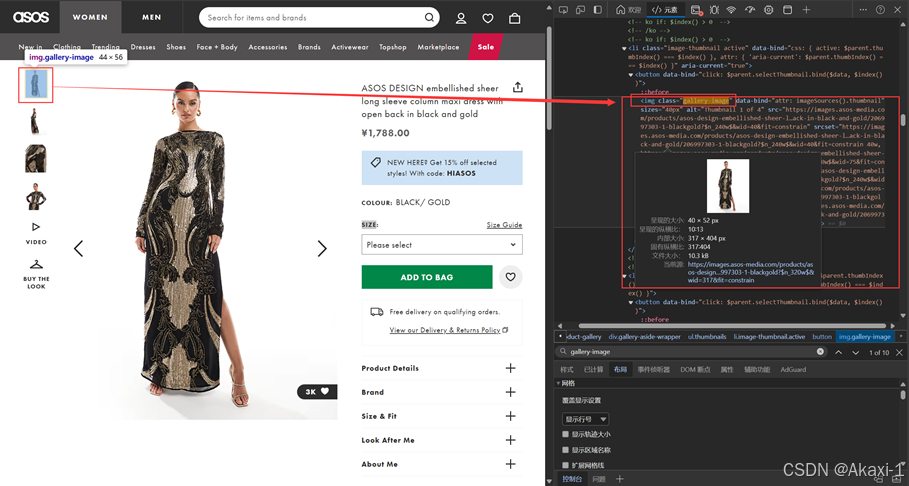Switch to the WOMEN tab
This screenshot has width=909, height=486.
pyautogui.click(x=90, y=17)
